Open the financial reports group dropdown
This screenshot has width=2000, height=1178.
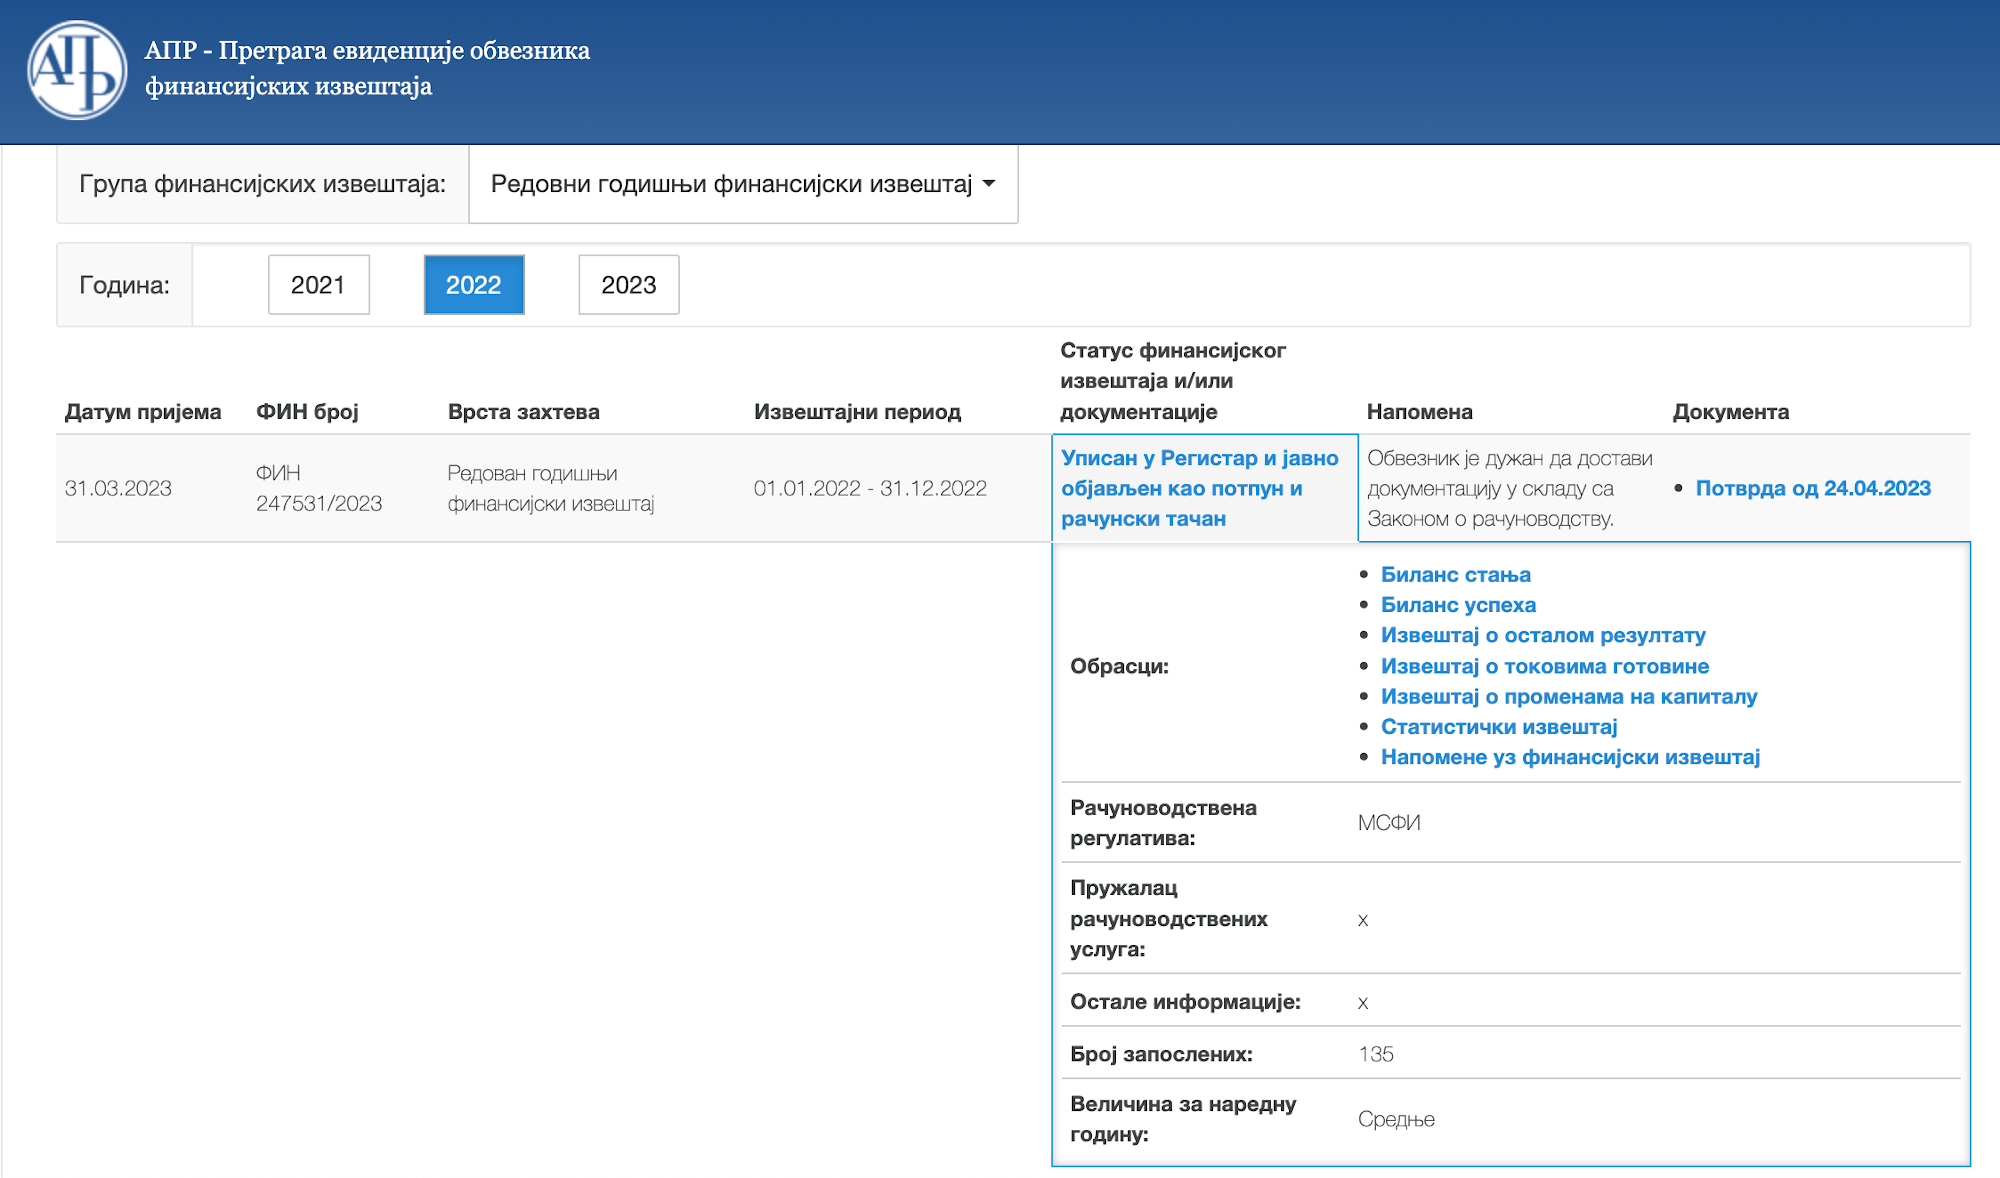pyautogui.click(x=742, y=184)
